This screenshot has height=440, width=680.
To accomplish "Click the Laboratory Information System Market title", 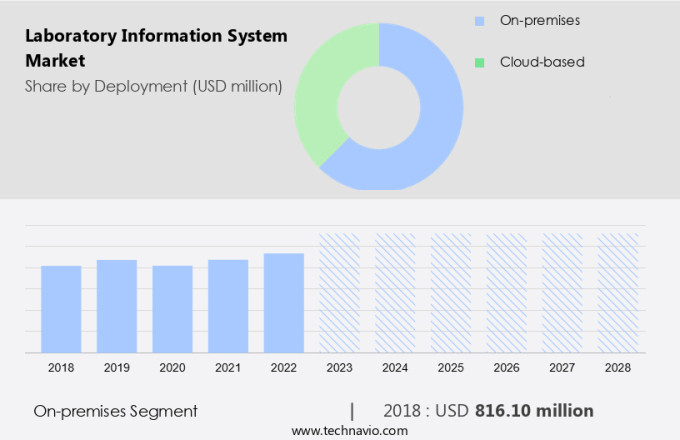I will point(156,48).
